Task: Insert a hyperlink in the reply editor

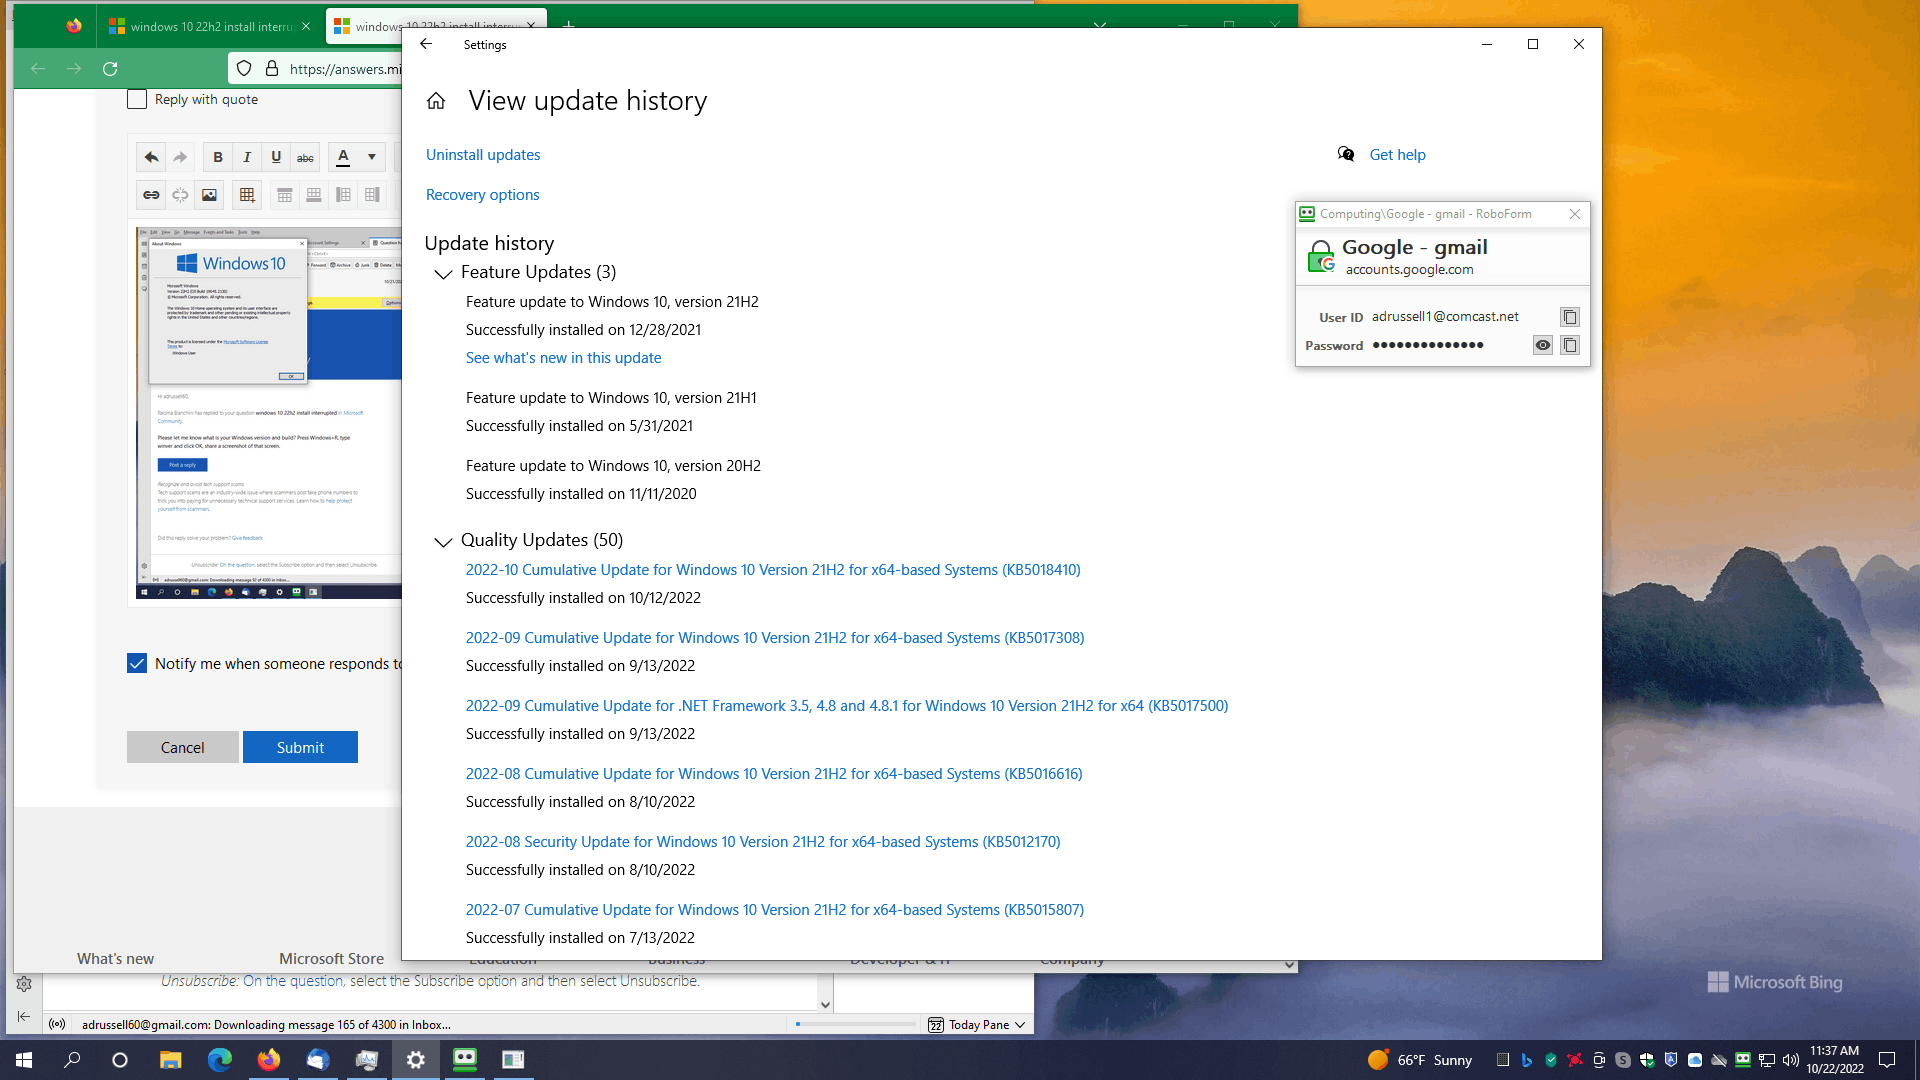Action: (x=151, y=195)
